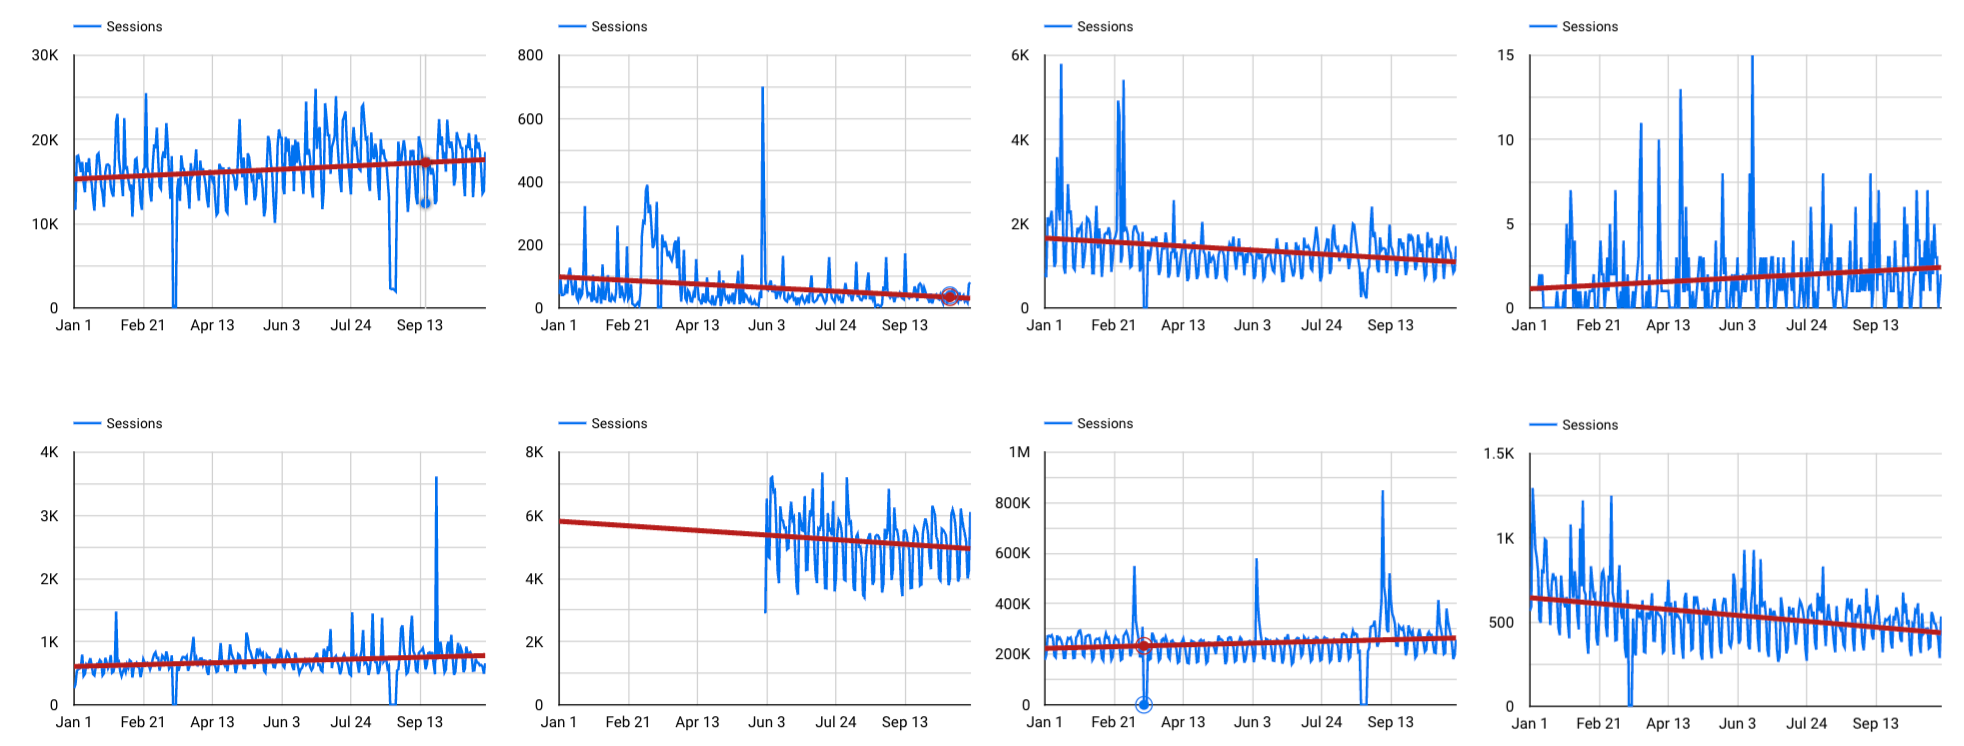Click the 3K y-axis label
The width and height of the screenshot is (1964, 746).
(x=49, y=516)
